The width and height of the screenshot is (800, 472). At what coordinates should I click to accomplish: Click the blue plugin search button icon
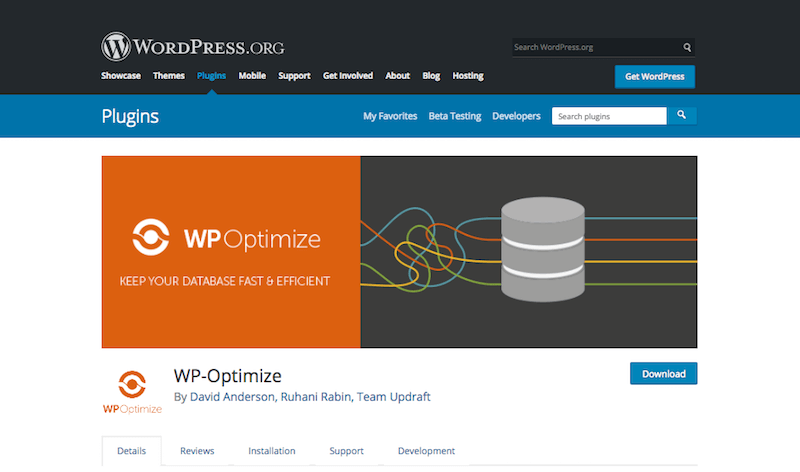click(682, 116)
